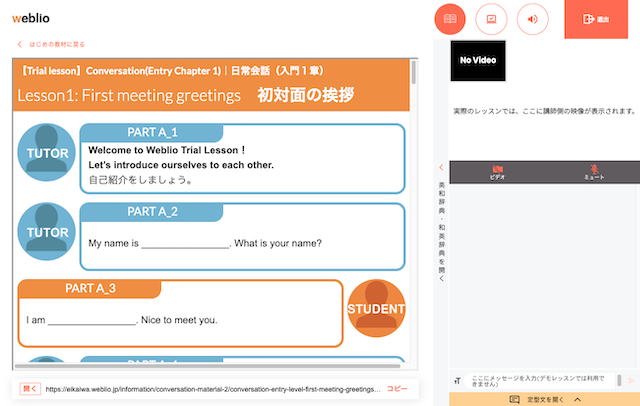
Task: Click the up chevron on the phrases bar
Action: coord(577,399)
